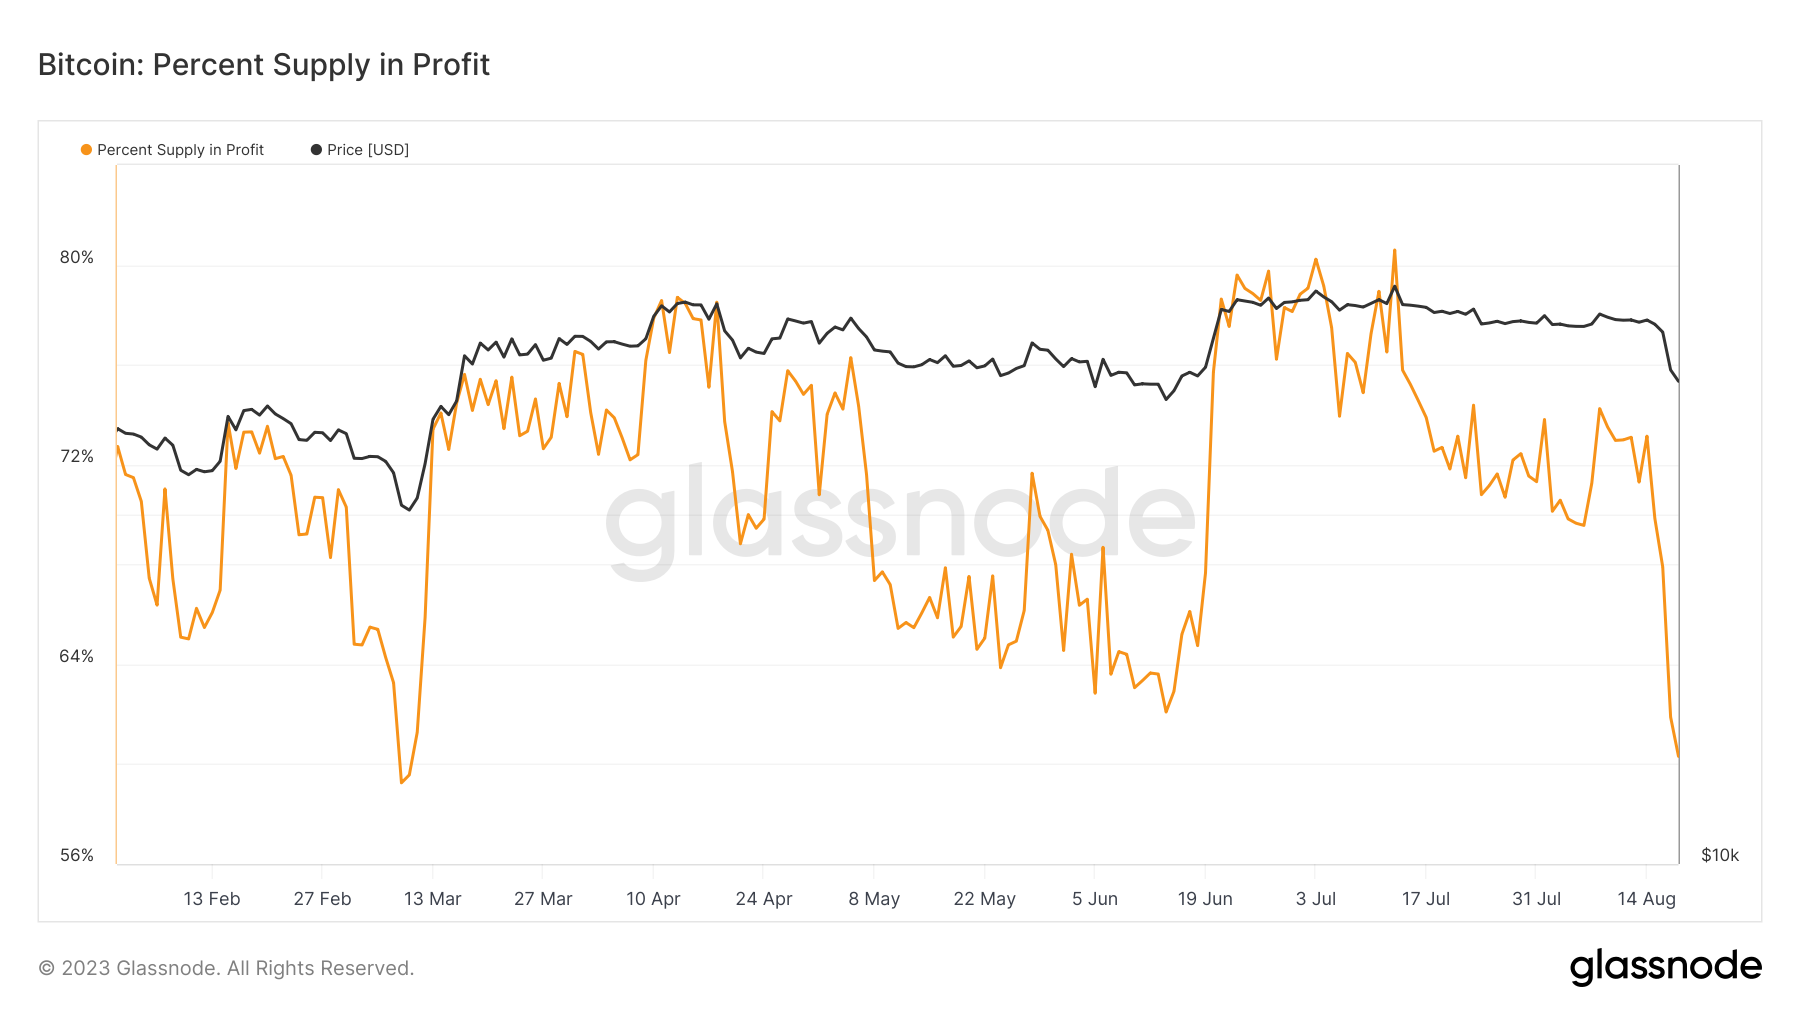
Task: Click the 80% y-axis label
Action: (x=77, y=258)
